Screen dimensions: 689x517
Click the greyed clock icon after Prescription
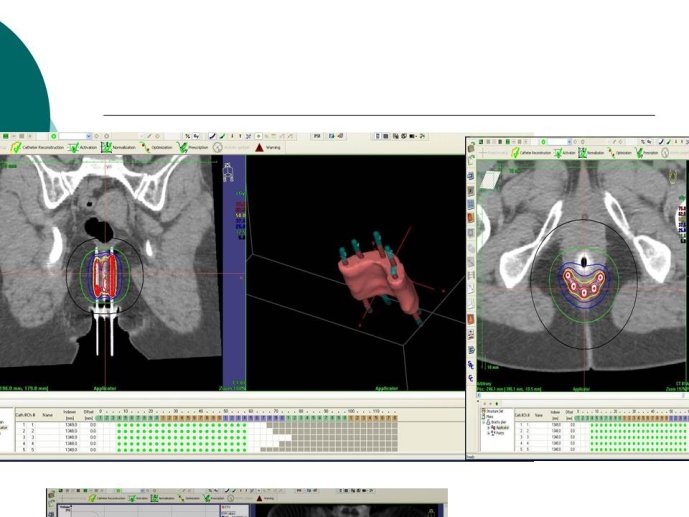(x=218, y=148)
